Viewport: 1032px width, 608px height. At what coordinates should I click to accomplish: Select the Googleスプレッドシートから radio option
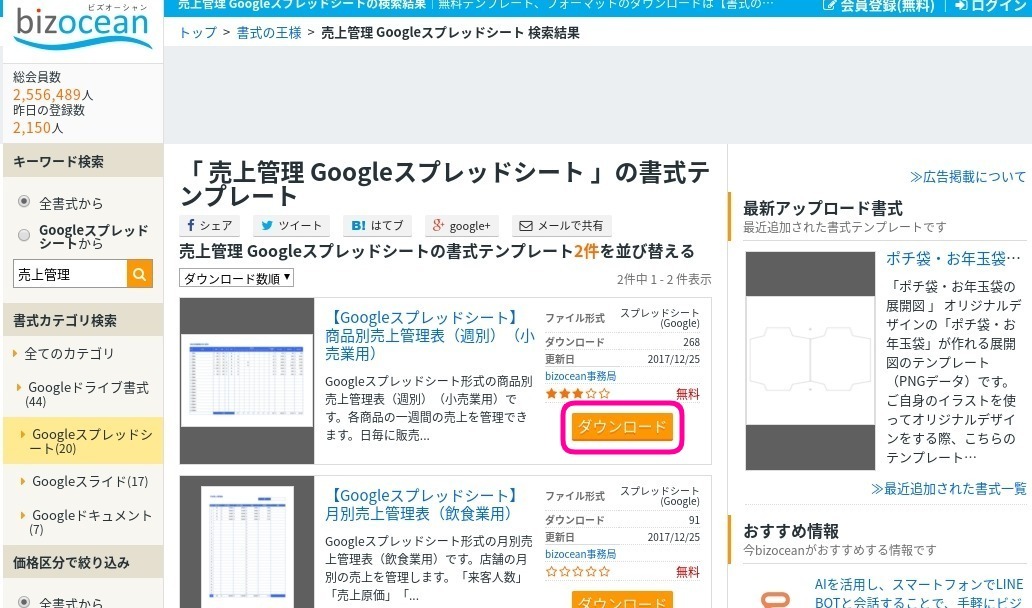pyautogui.click(x=24, y=235)
